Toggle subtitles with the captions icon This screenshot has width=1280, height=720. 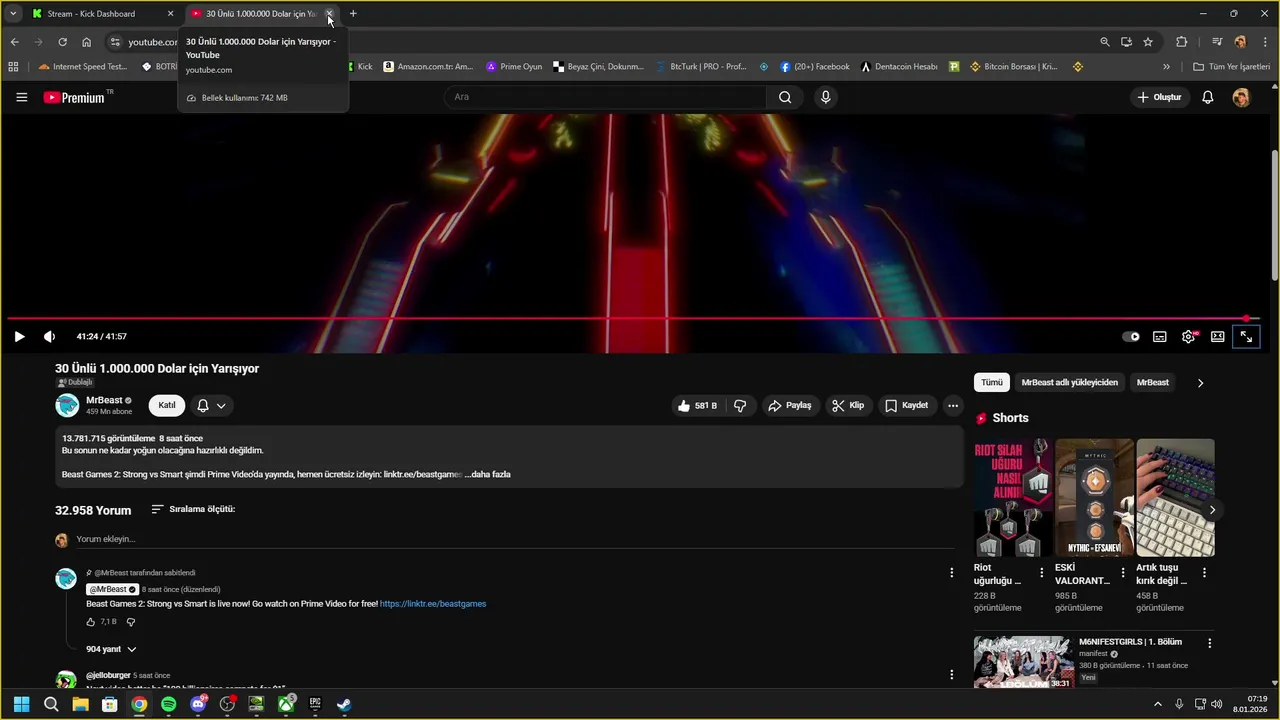coord(1160,337)
